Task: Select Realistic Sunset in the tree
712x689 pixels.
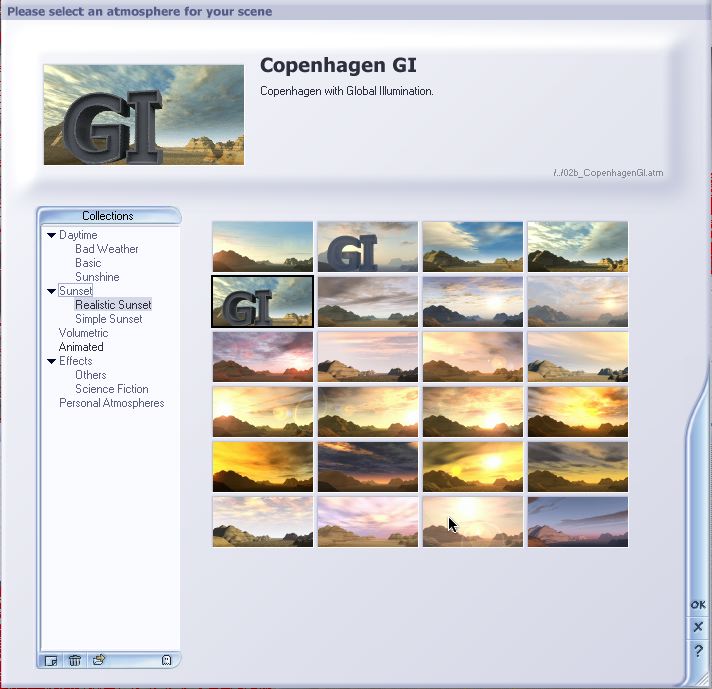Action: 113,305
